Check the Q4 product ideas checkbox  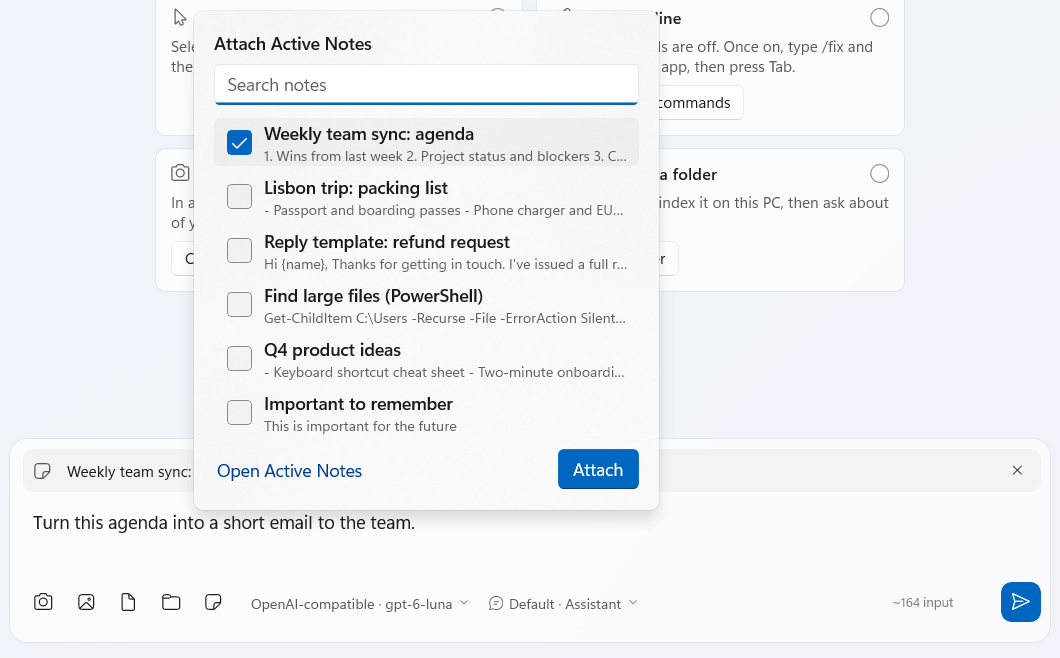coord(239,359)
